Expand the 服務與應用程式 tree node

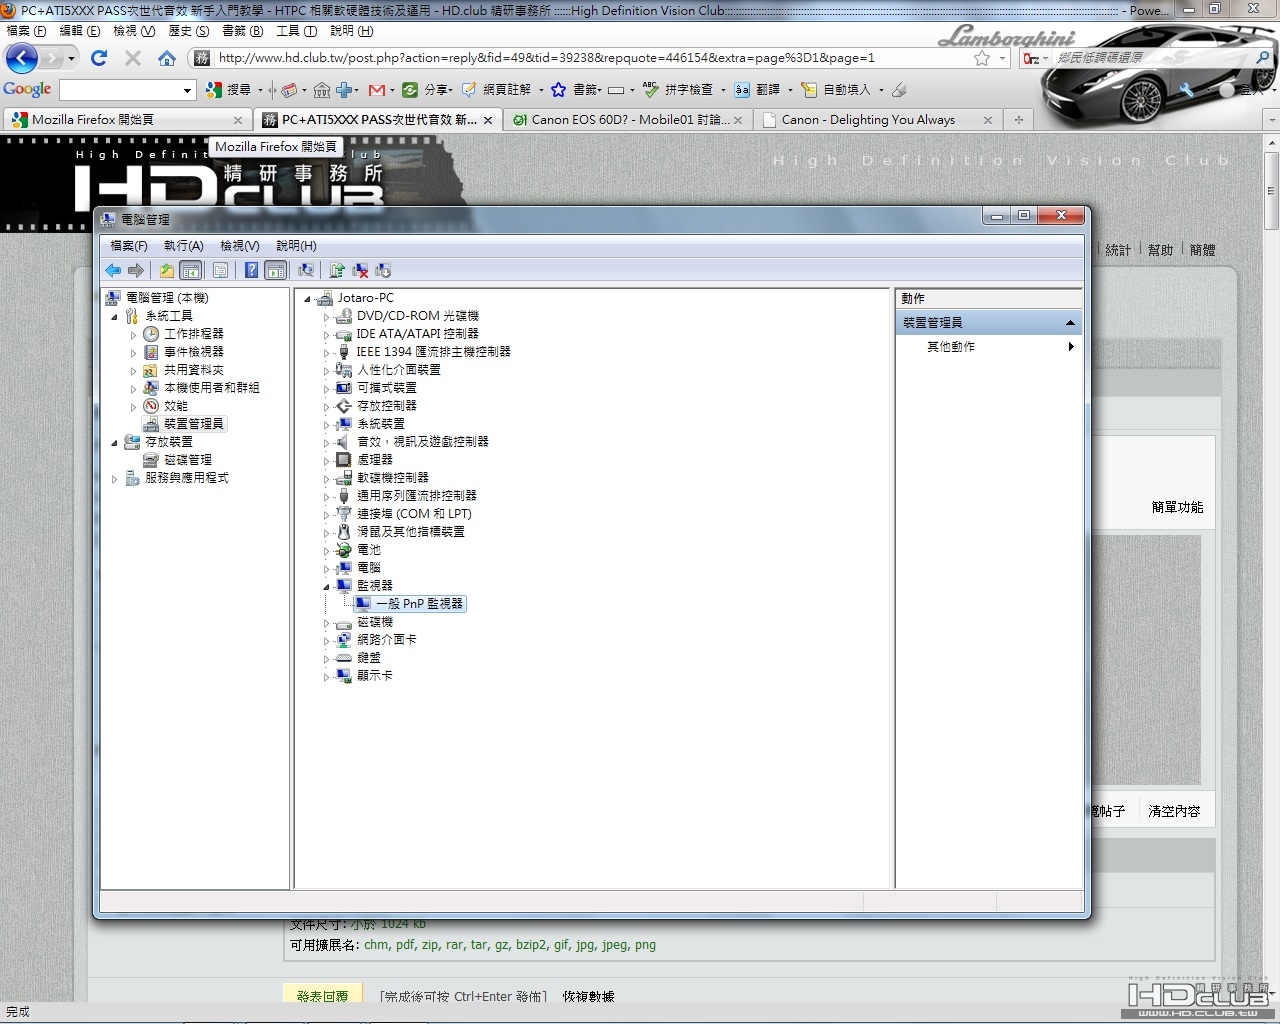(x=114, y=478)
